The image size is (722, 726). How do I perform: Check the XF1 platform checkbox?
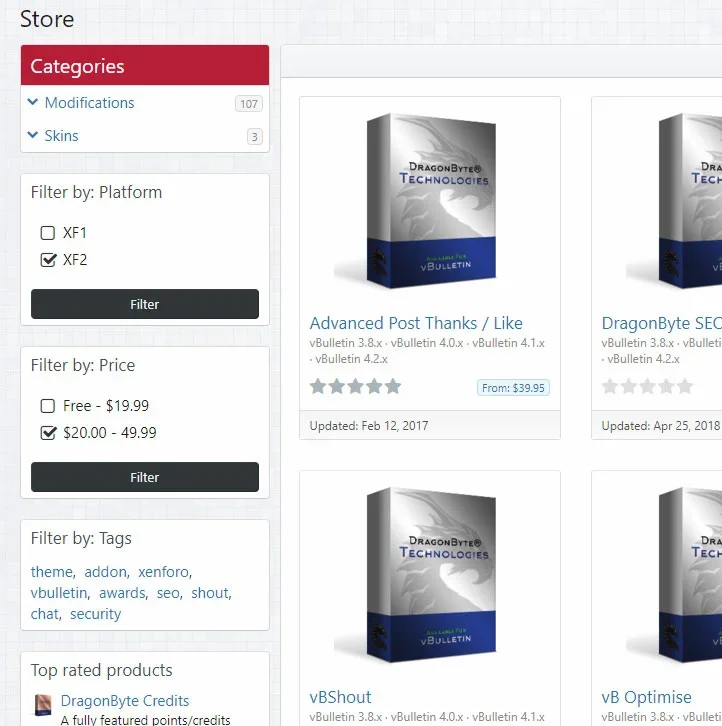point(48,233)
